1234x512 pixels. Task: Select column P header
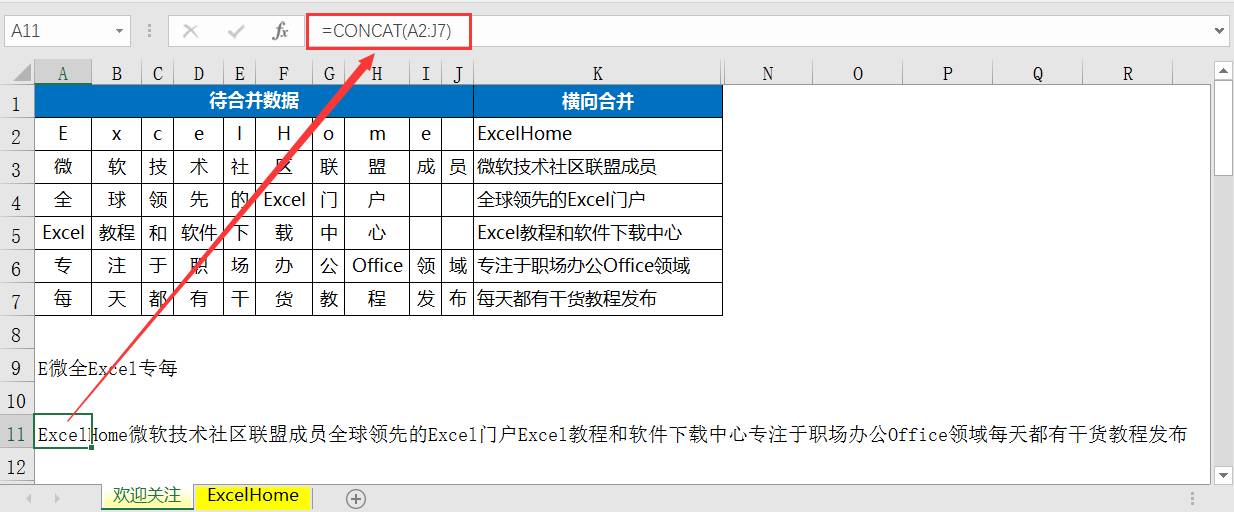(947, 74)
